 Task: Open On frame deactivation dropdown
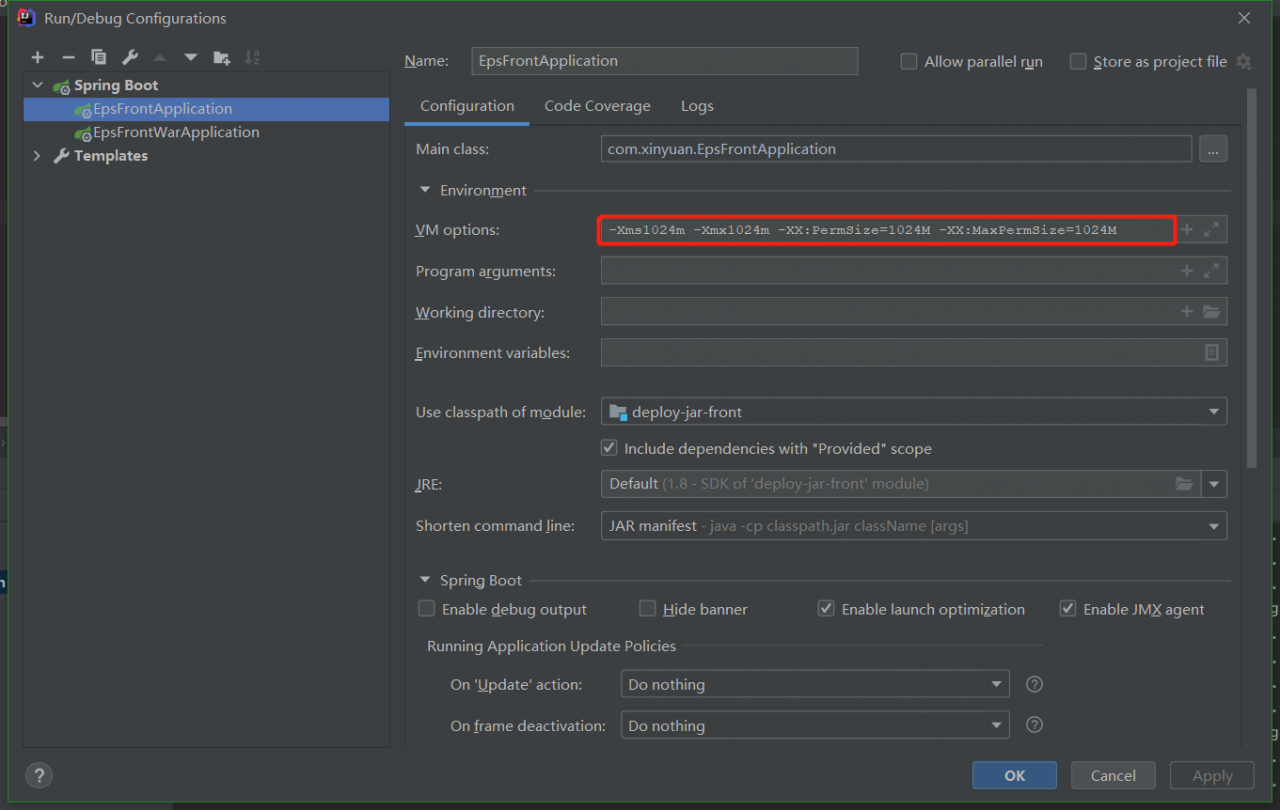[815, 726]
